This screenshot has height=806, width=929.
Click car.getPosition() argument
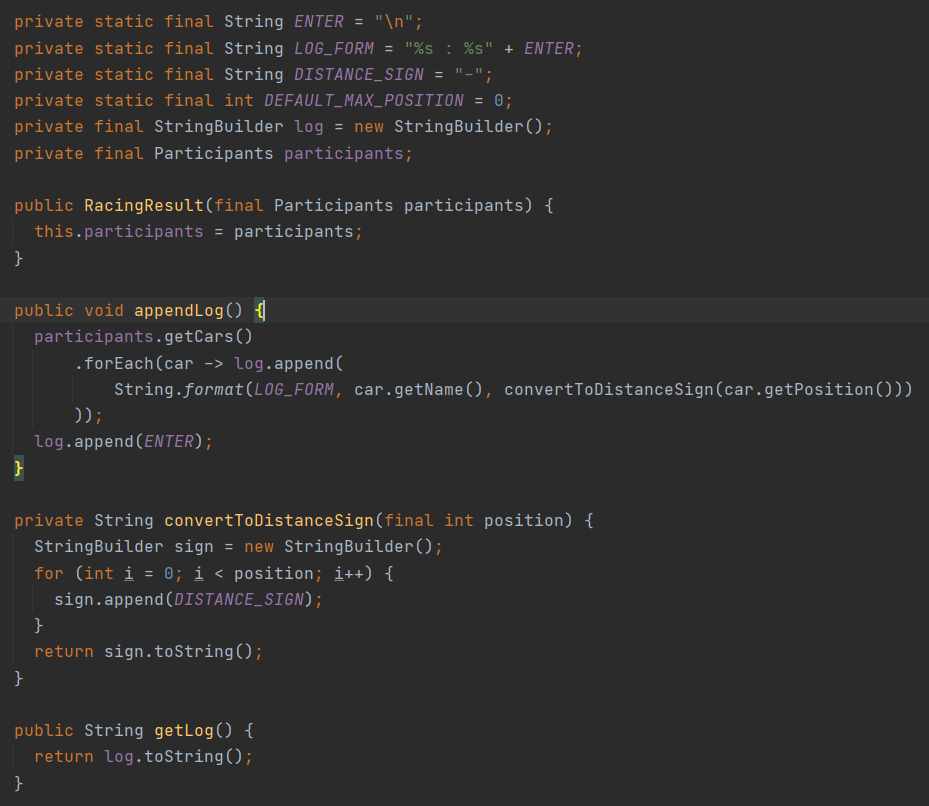pos(809,389)
